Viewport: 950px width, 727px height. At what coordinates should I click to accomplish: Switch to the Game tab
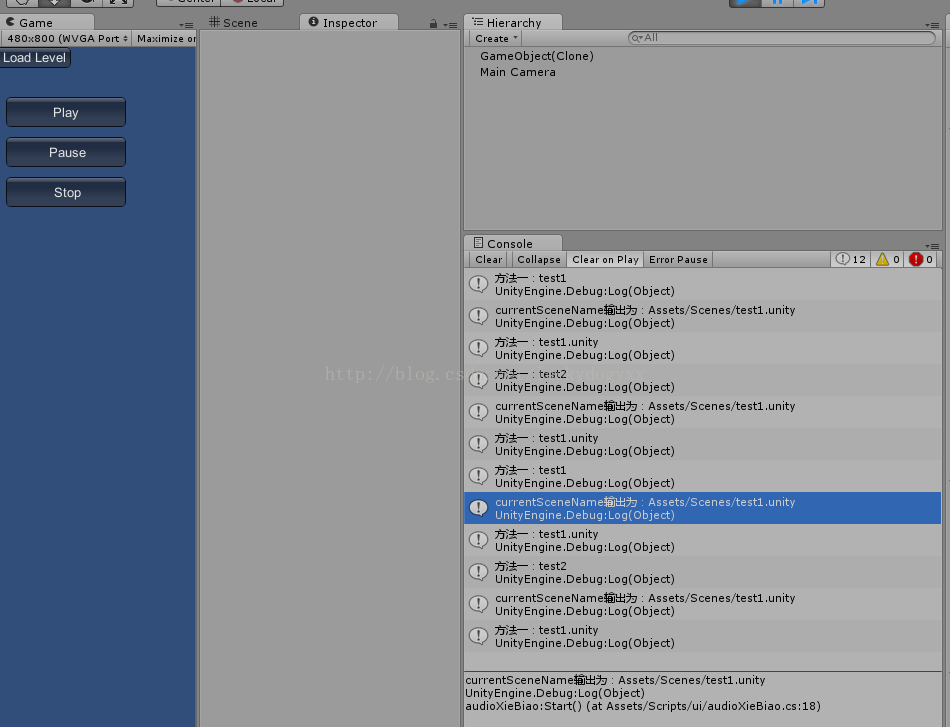[46, 22]
